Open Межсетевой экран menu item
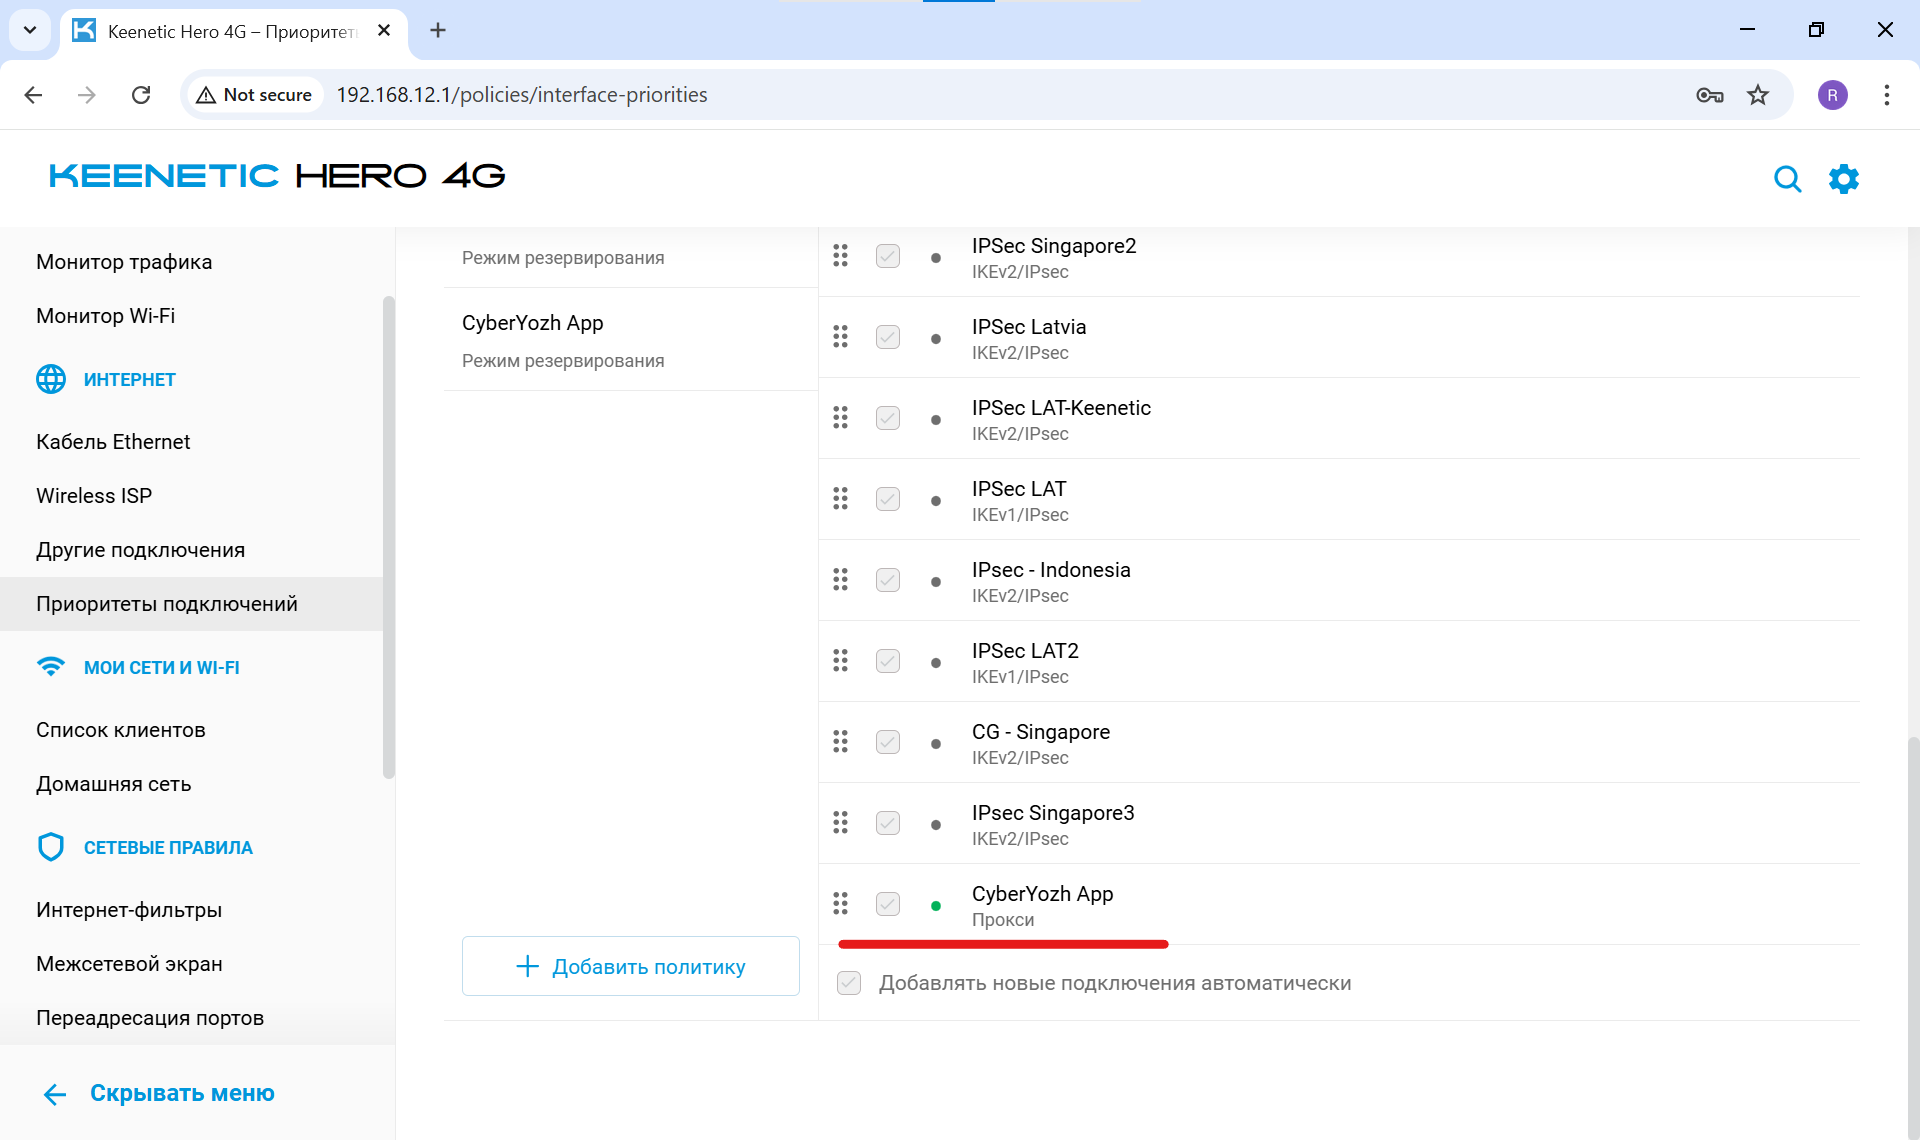 [x=129, y=964]
